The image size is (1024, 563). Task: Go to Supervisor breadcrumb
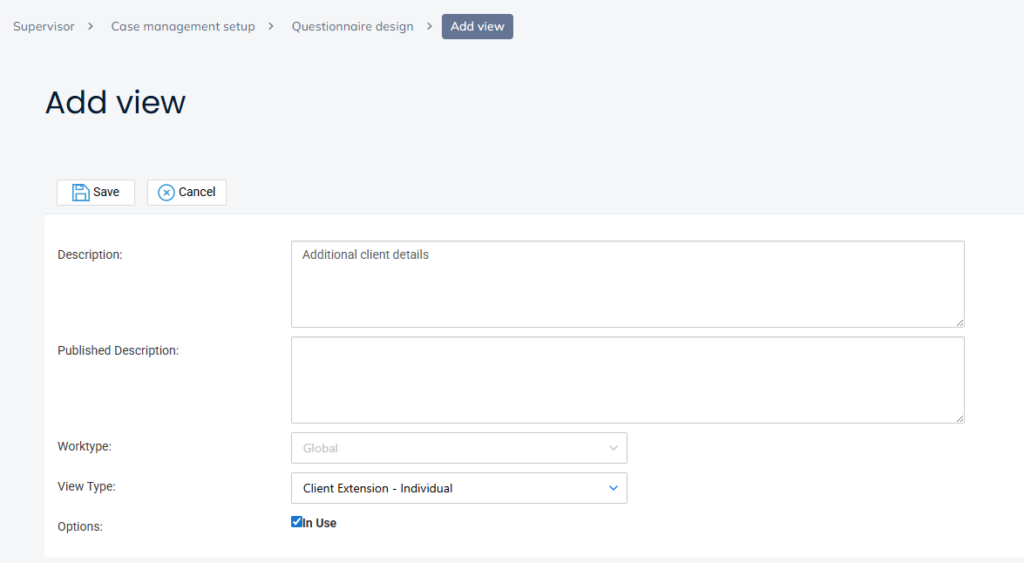click(x=43, y=26)
